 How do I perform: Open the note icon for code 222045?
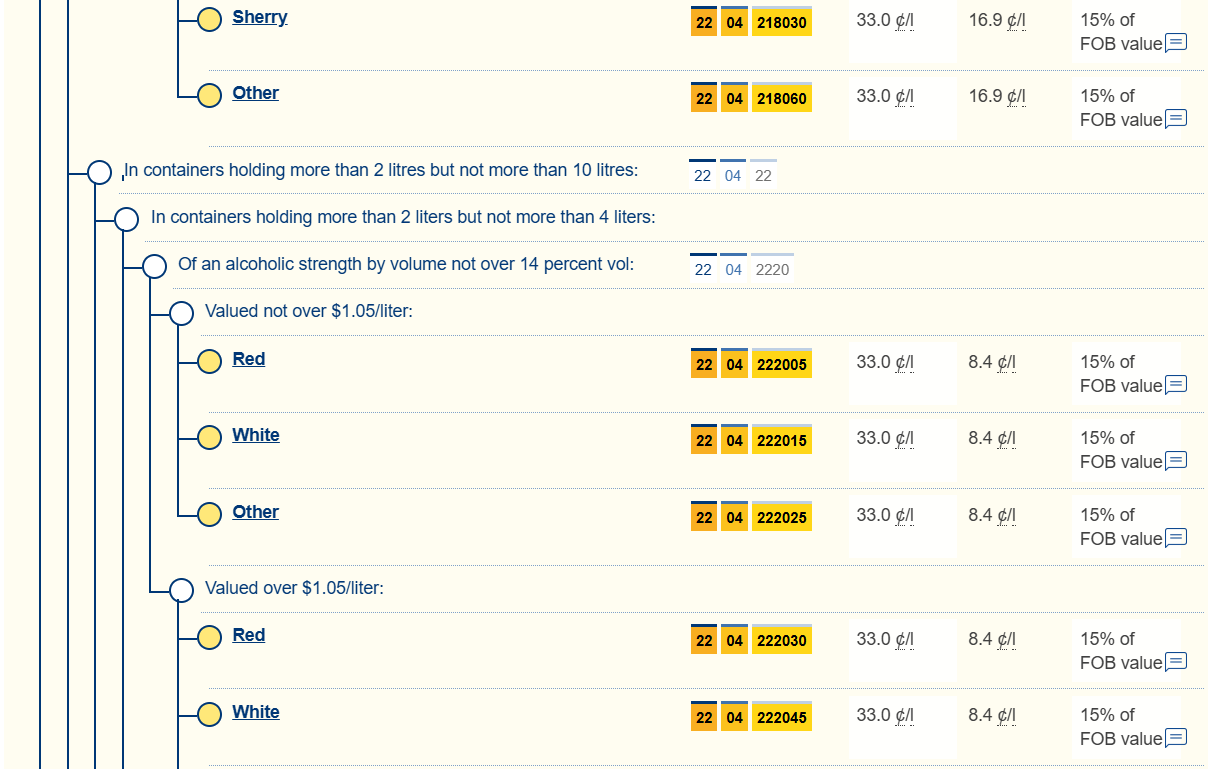click(x=1176, y=738)
